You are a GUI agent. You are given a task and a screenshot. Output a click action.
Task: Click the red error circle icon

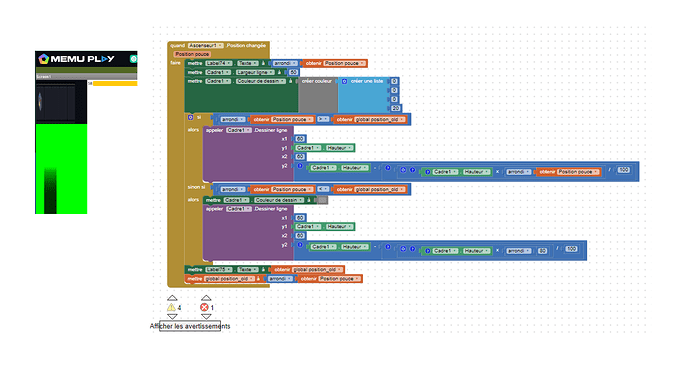204,307
